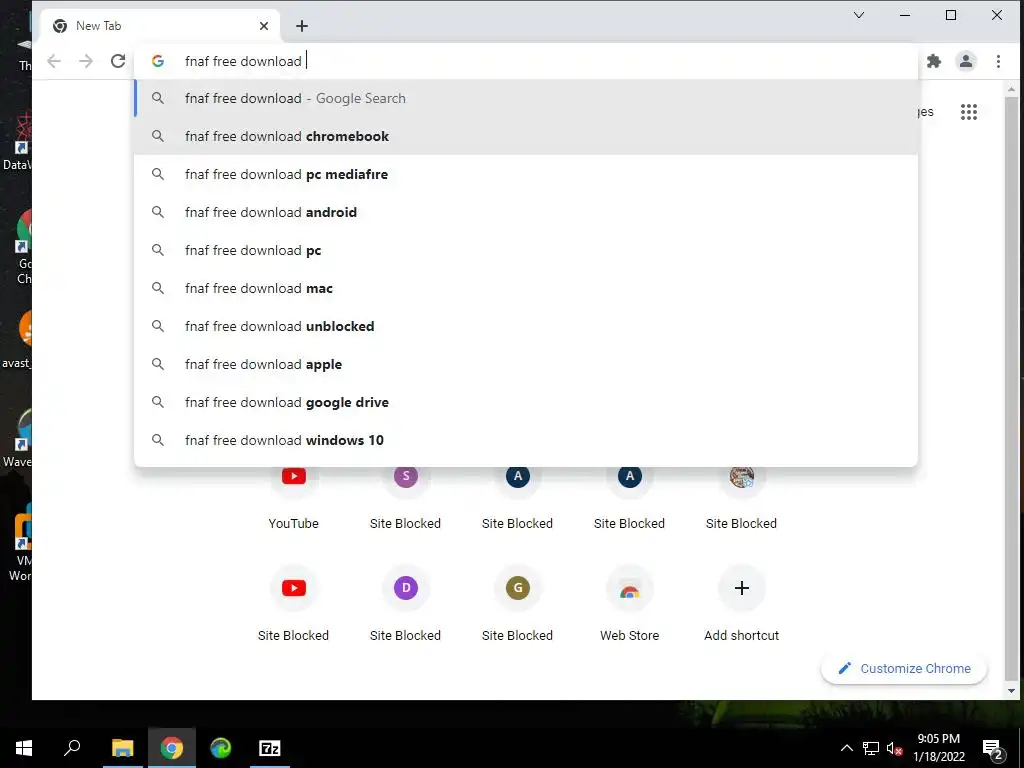The width and height of the screenshot is (1024, 768).
Task: Open the notification center icon
Action: click(x=993, y=749)
